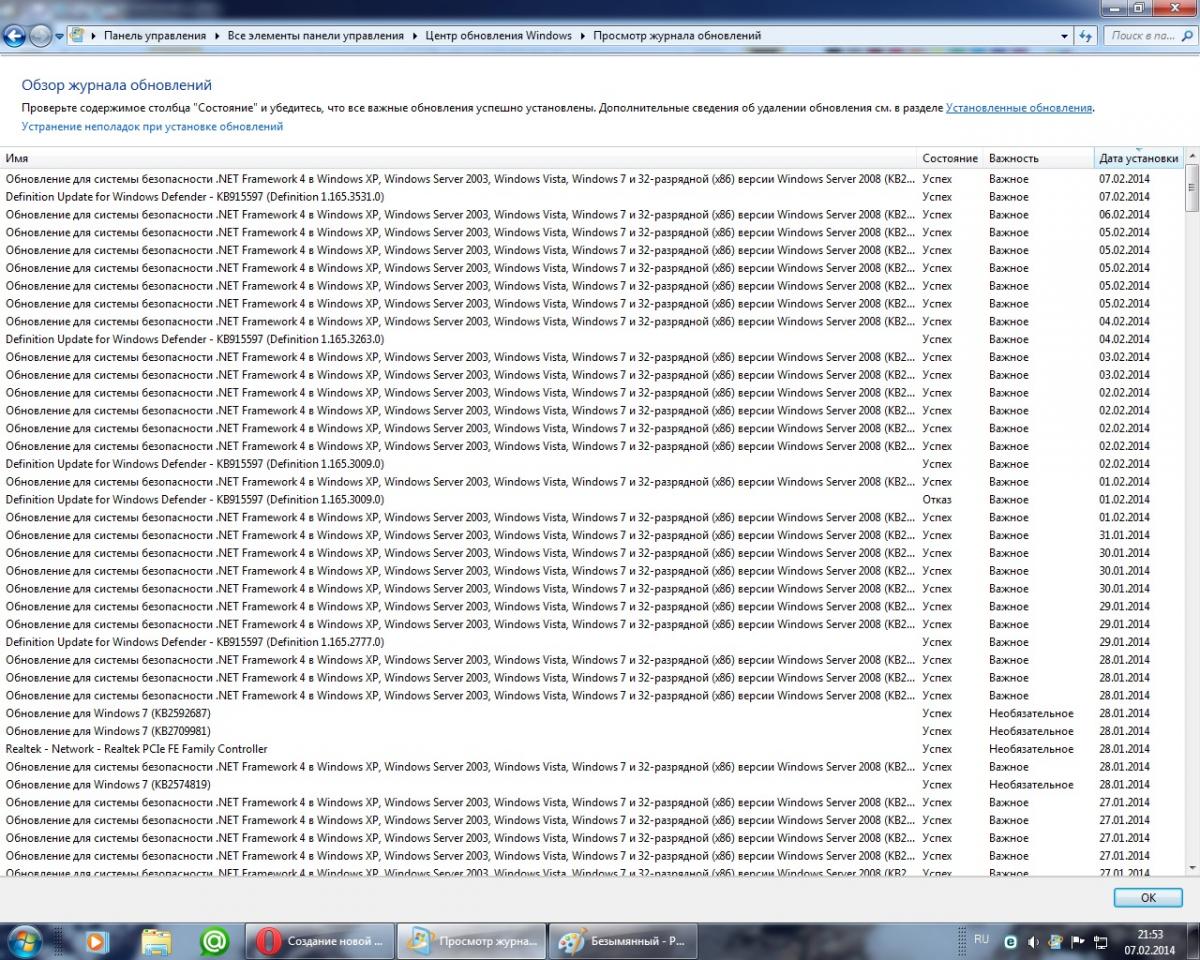Click the RU language indicator in tray
Image resolution: width=1200 pixels, height=960 pixels.
point(981,940)
